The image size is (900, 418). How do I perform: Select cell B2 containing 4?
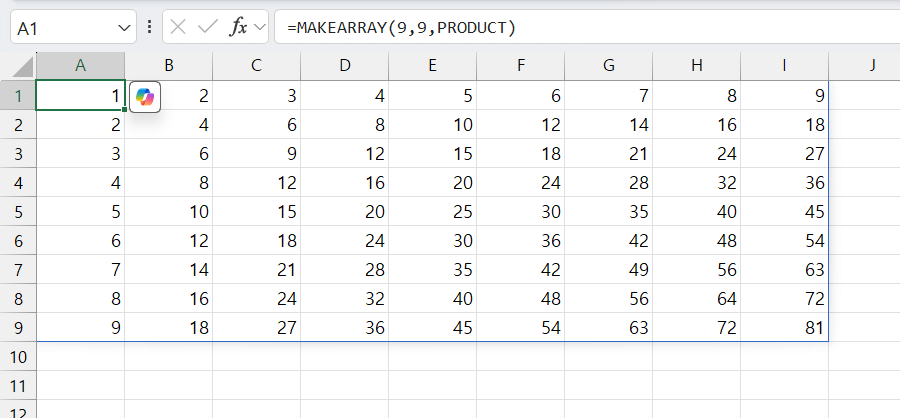169,125
